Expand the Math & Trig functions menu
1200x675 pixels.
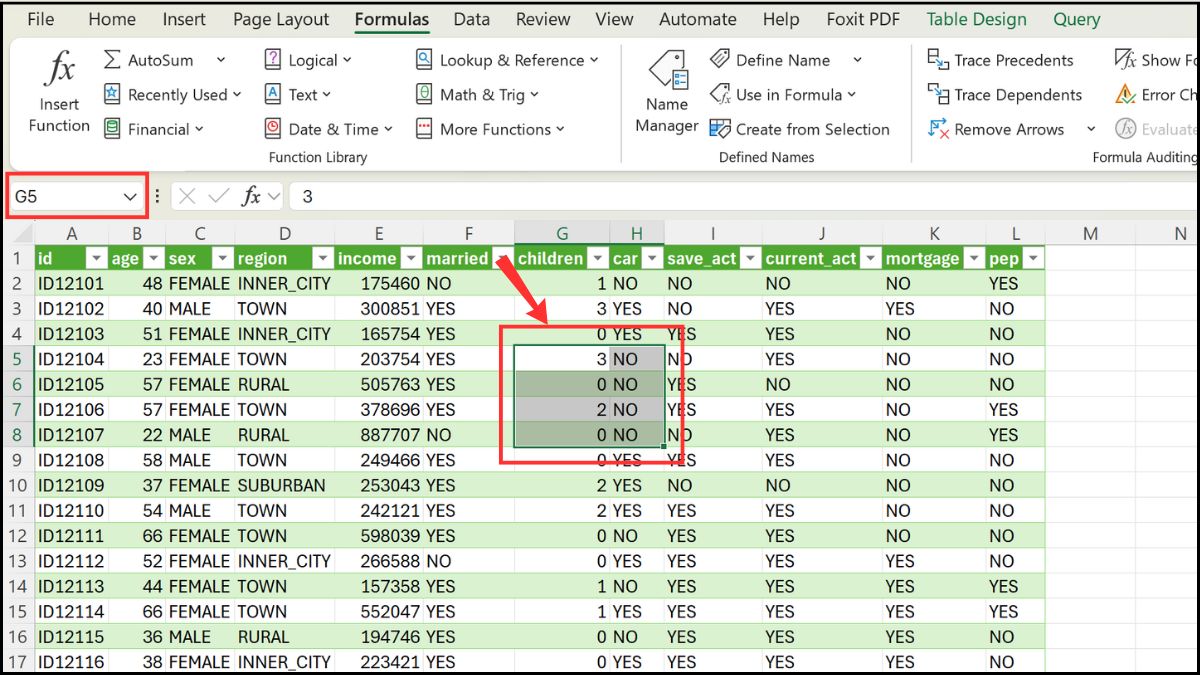480,94
